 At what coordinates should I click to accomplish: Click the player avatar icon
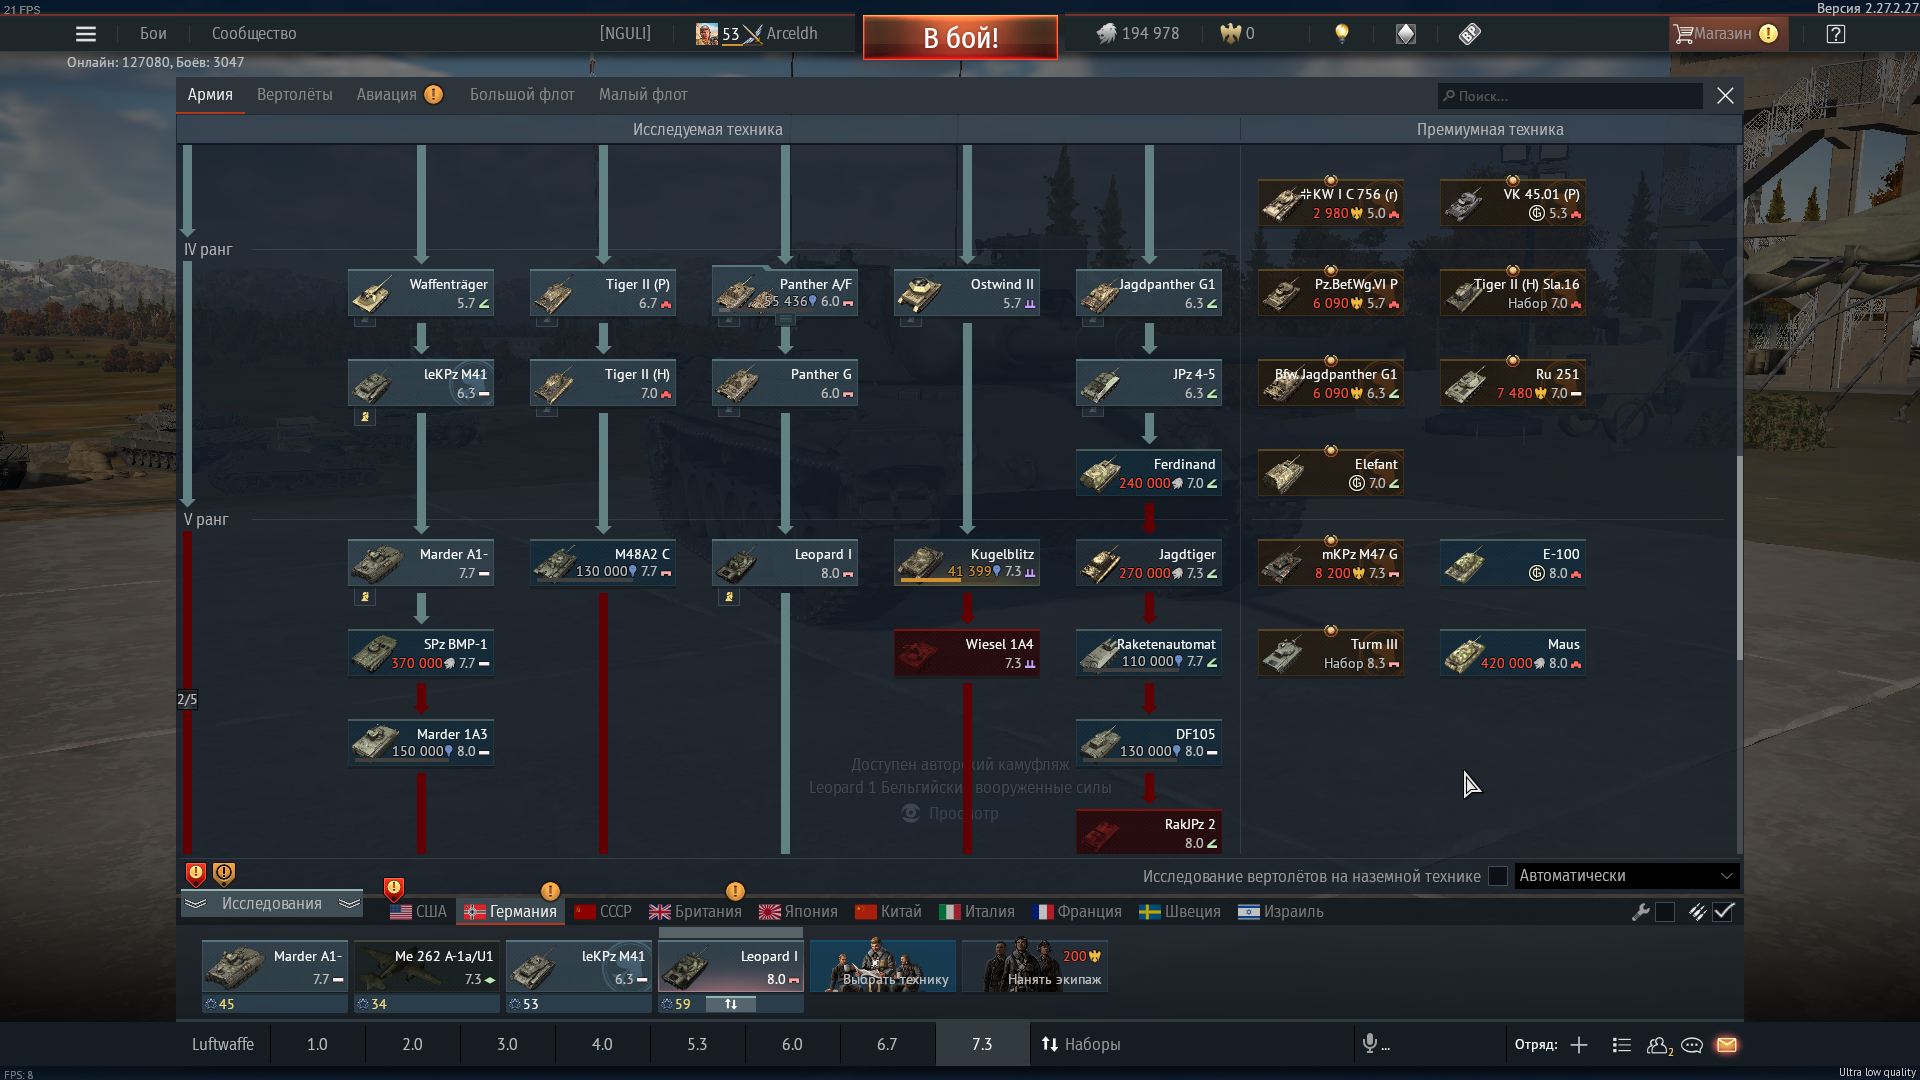tap(707, 34)
